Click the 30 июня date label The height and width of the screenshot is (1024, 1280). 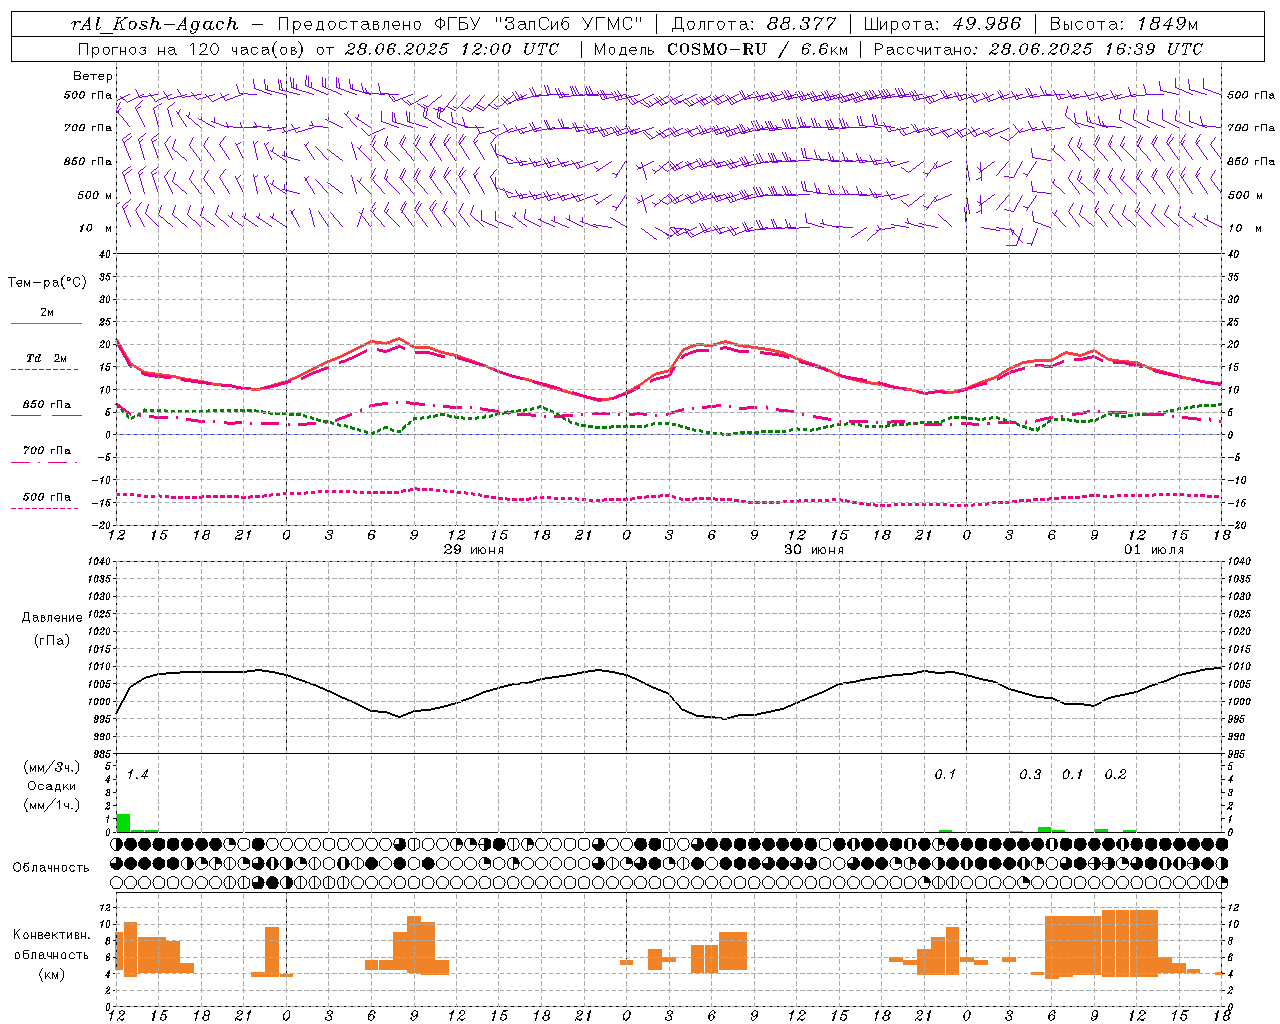tap(813, 550)
